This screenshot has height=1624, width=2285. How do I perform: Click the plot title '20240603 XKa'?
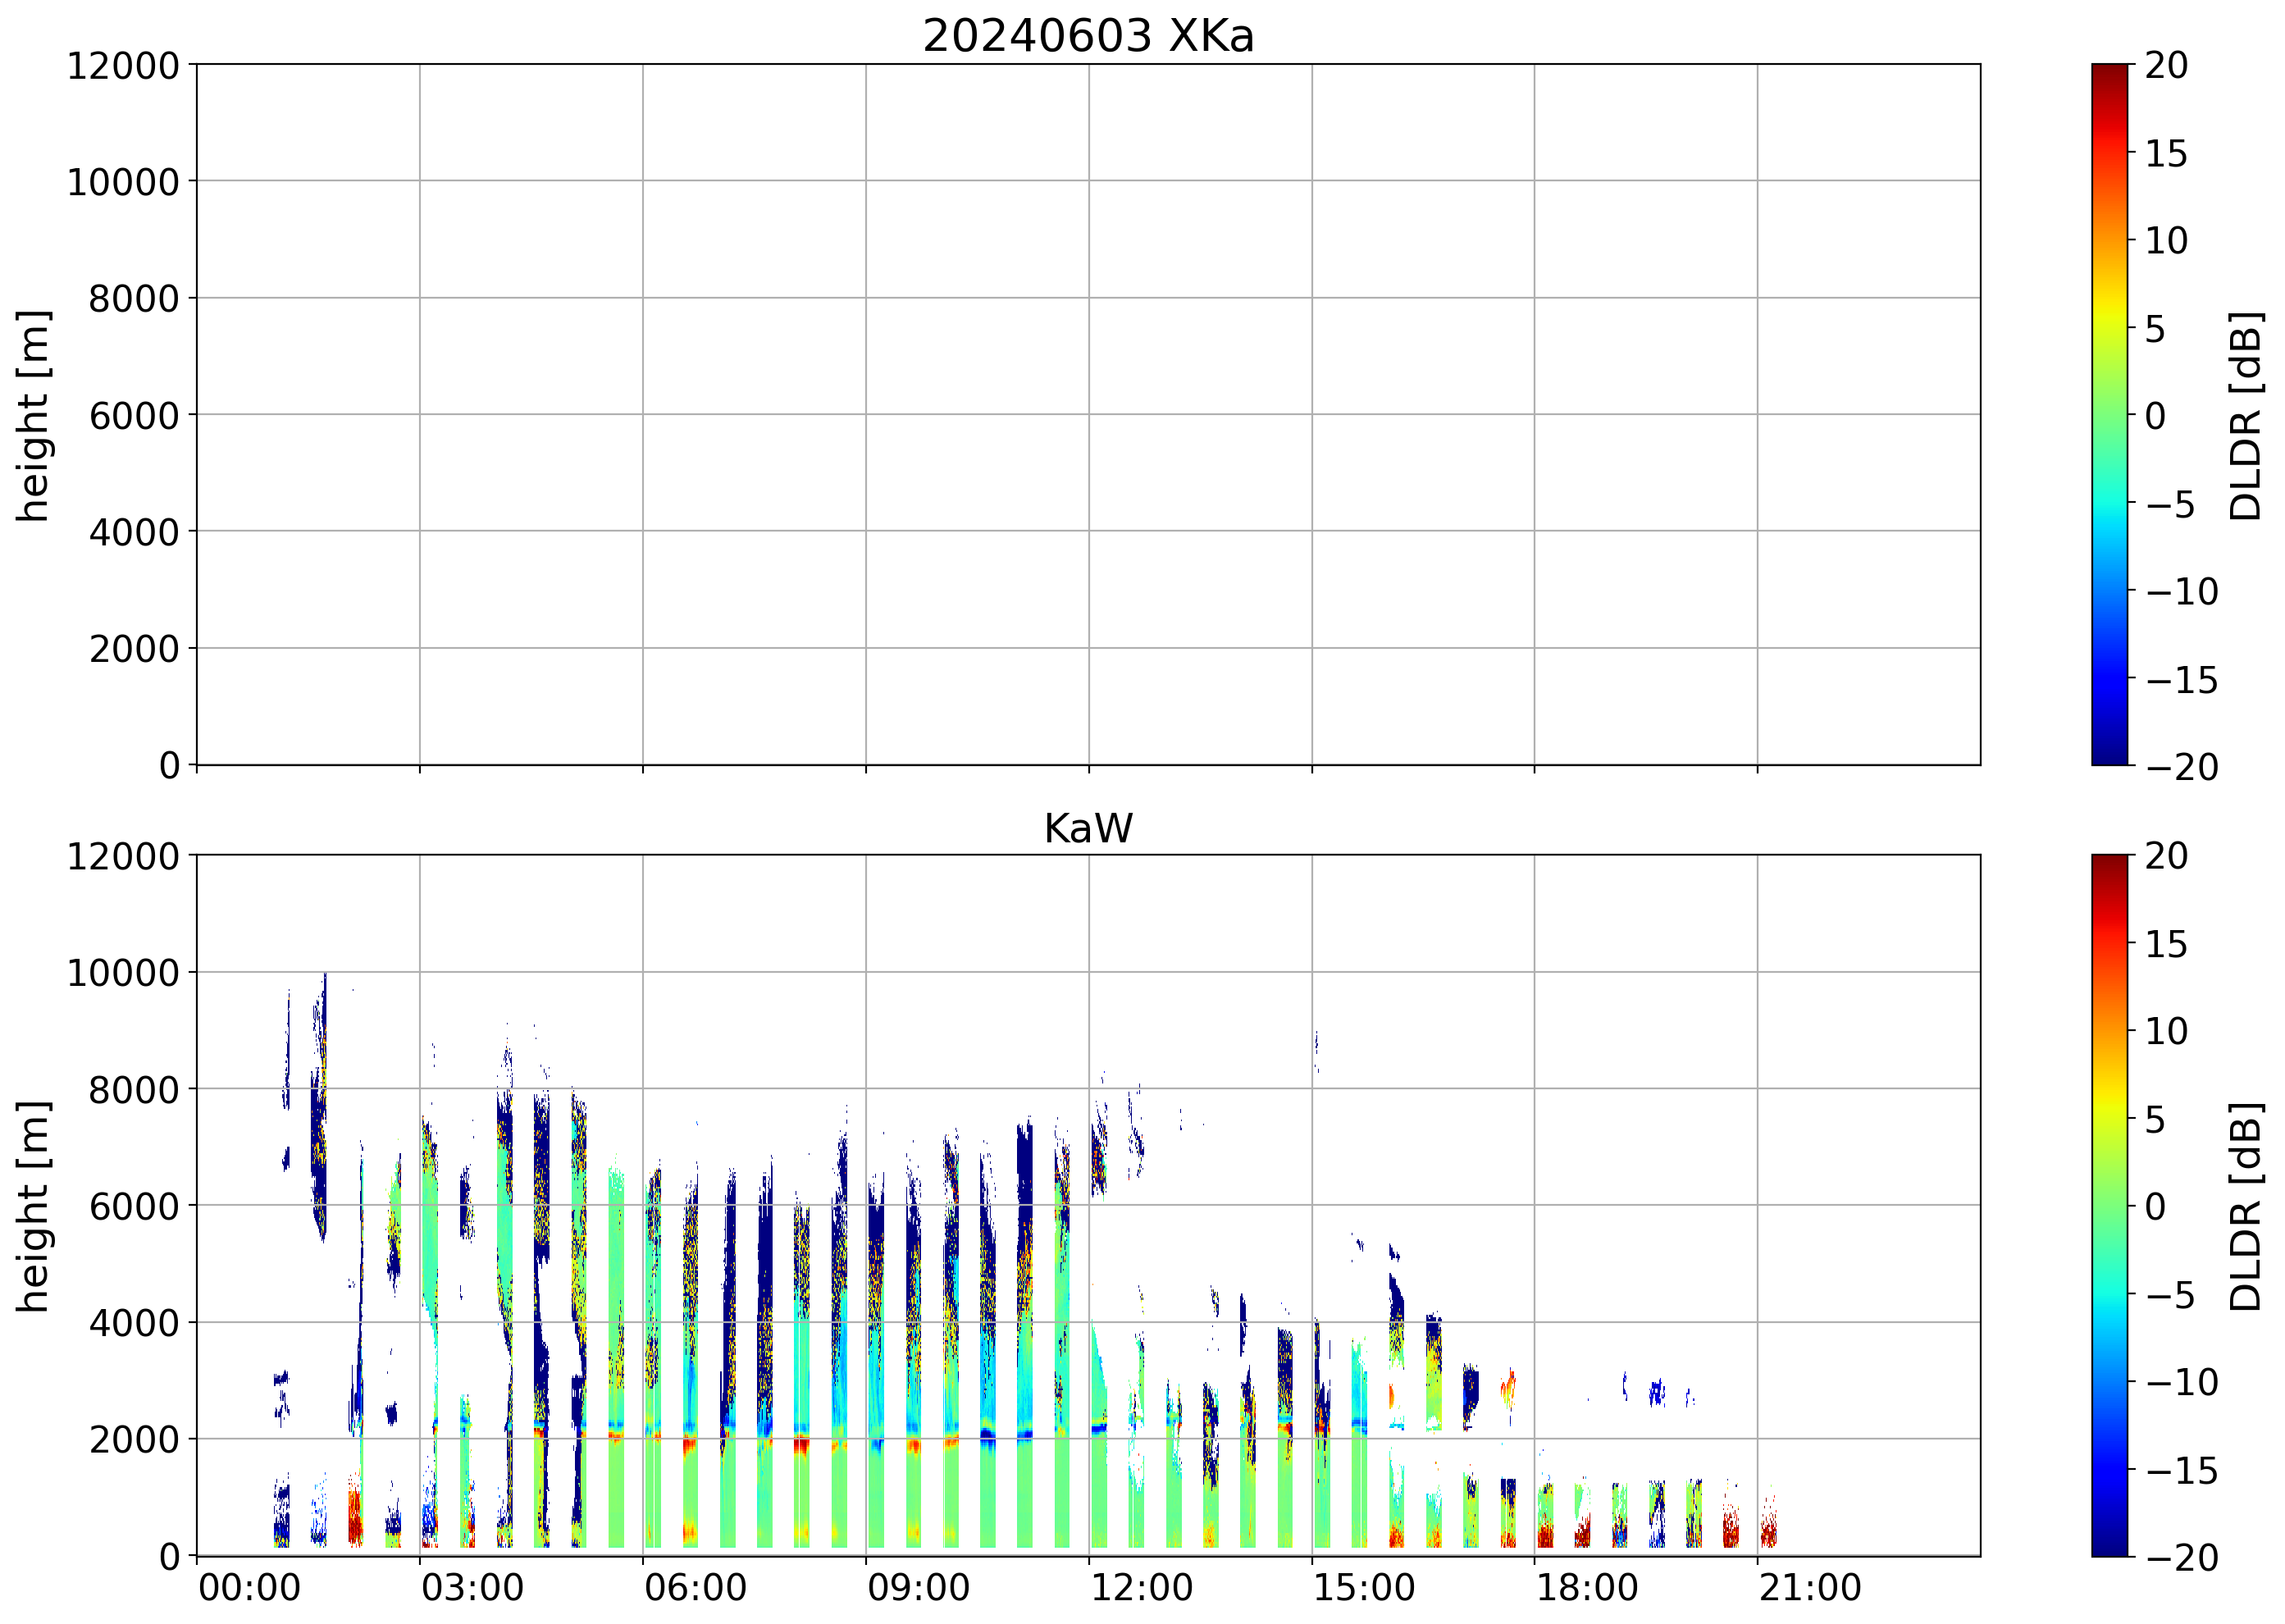pyautogui.click(x=1088, y=36)
